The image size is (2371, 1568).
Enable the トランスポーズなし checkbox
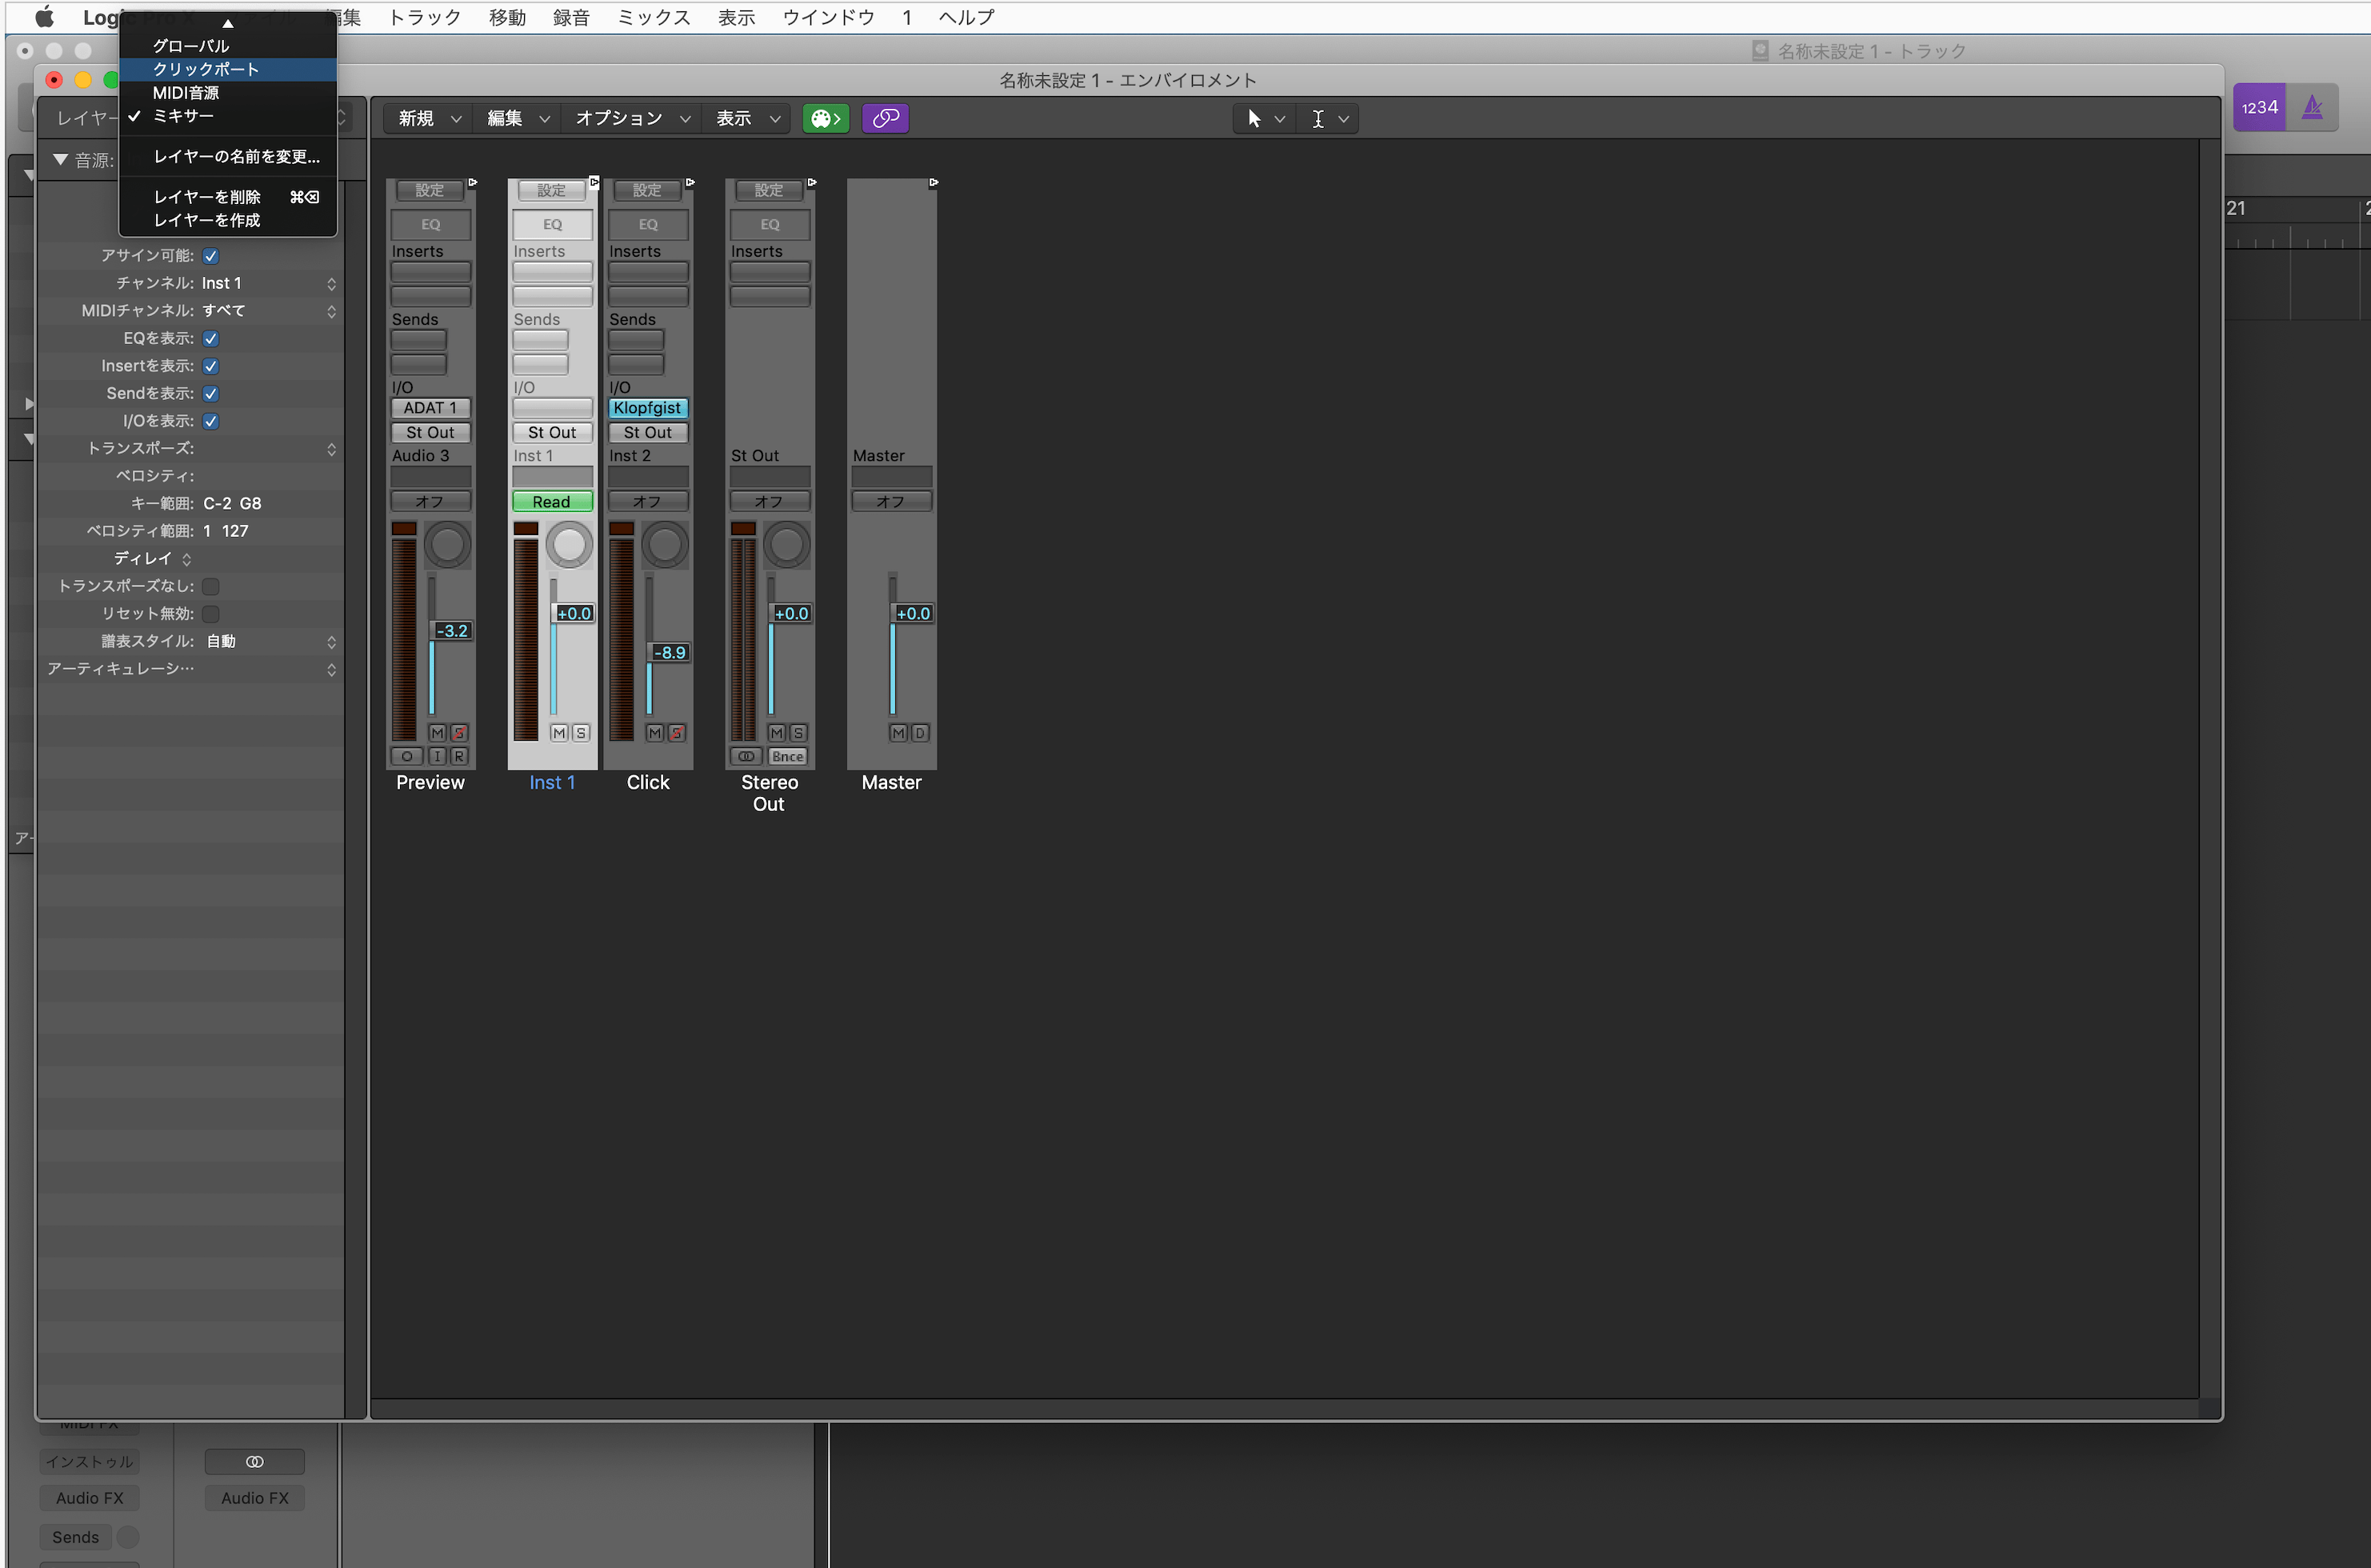pyautogui.click(x=211, y=586)
